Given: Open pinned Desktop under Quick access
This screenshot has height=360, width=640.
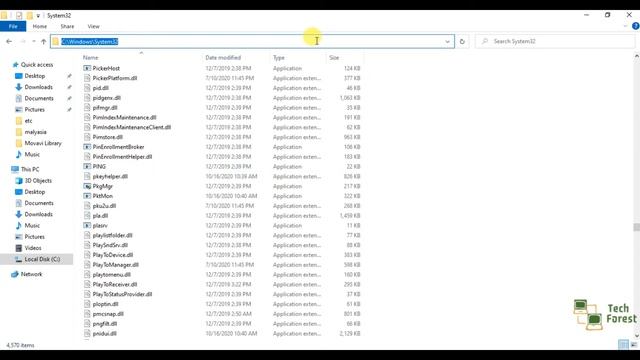Looking at the screenshot, I should 35,76.
